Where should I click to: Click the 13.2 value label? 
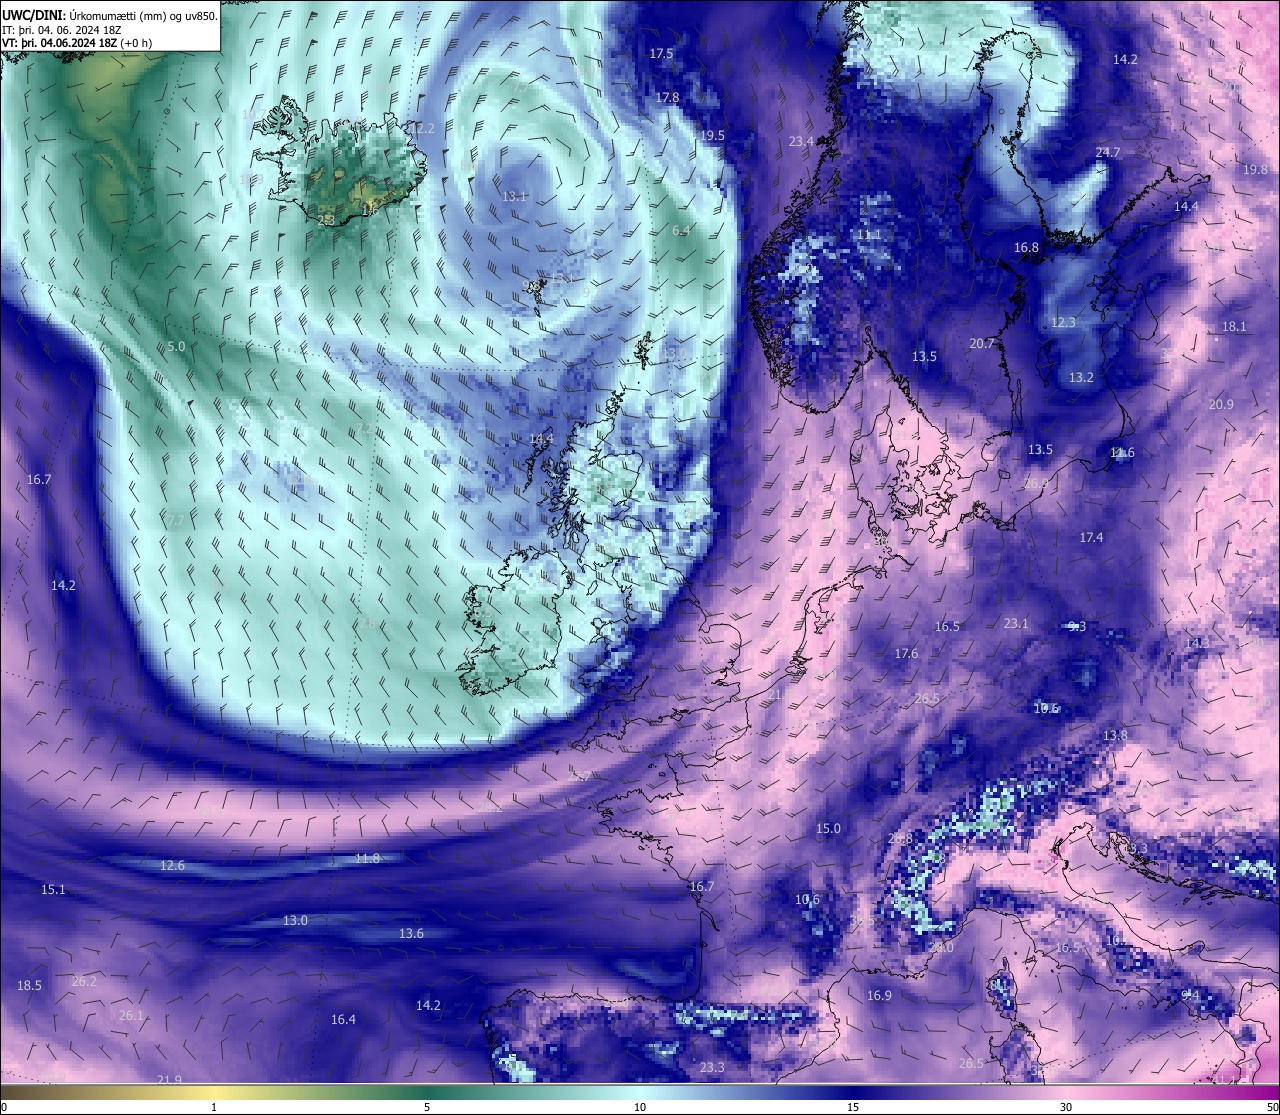coord(1081,378)
